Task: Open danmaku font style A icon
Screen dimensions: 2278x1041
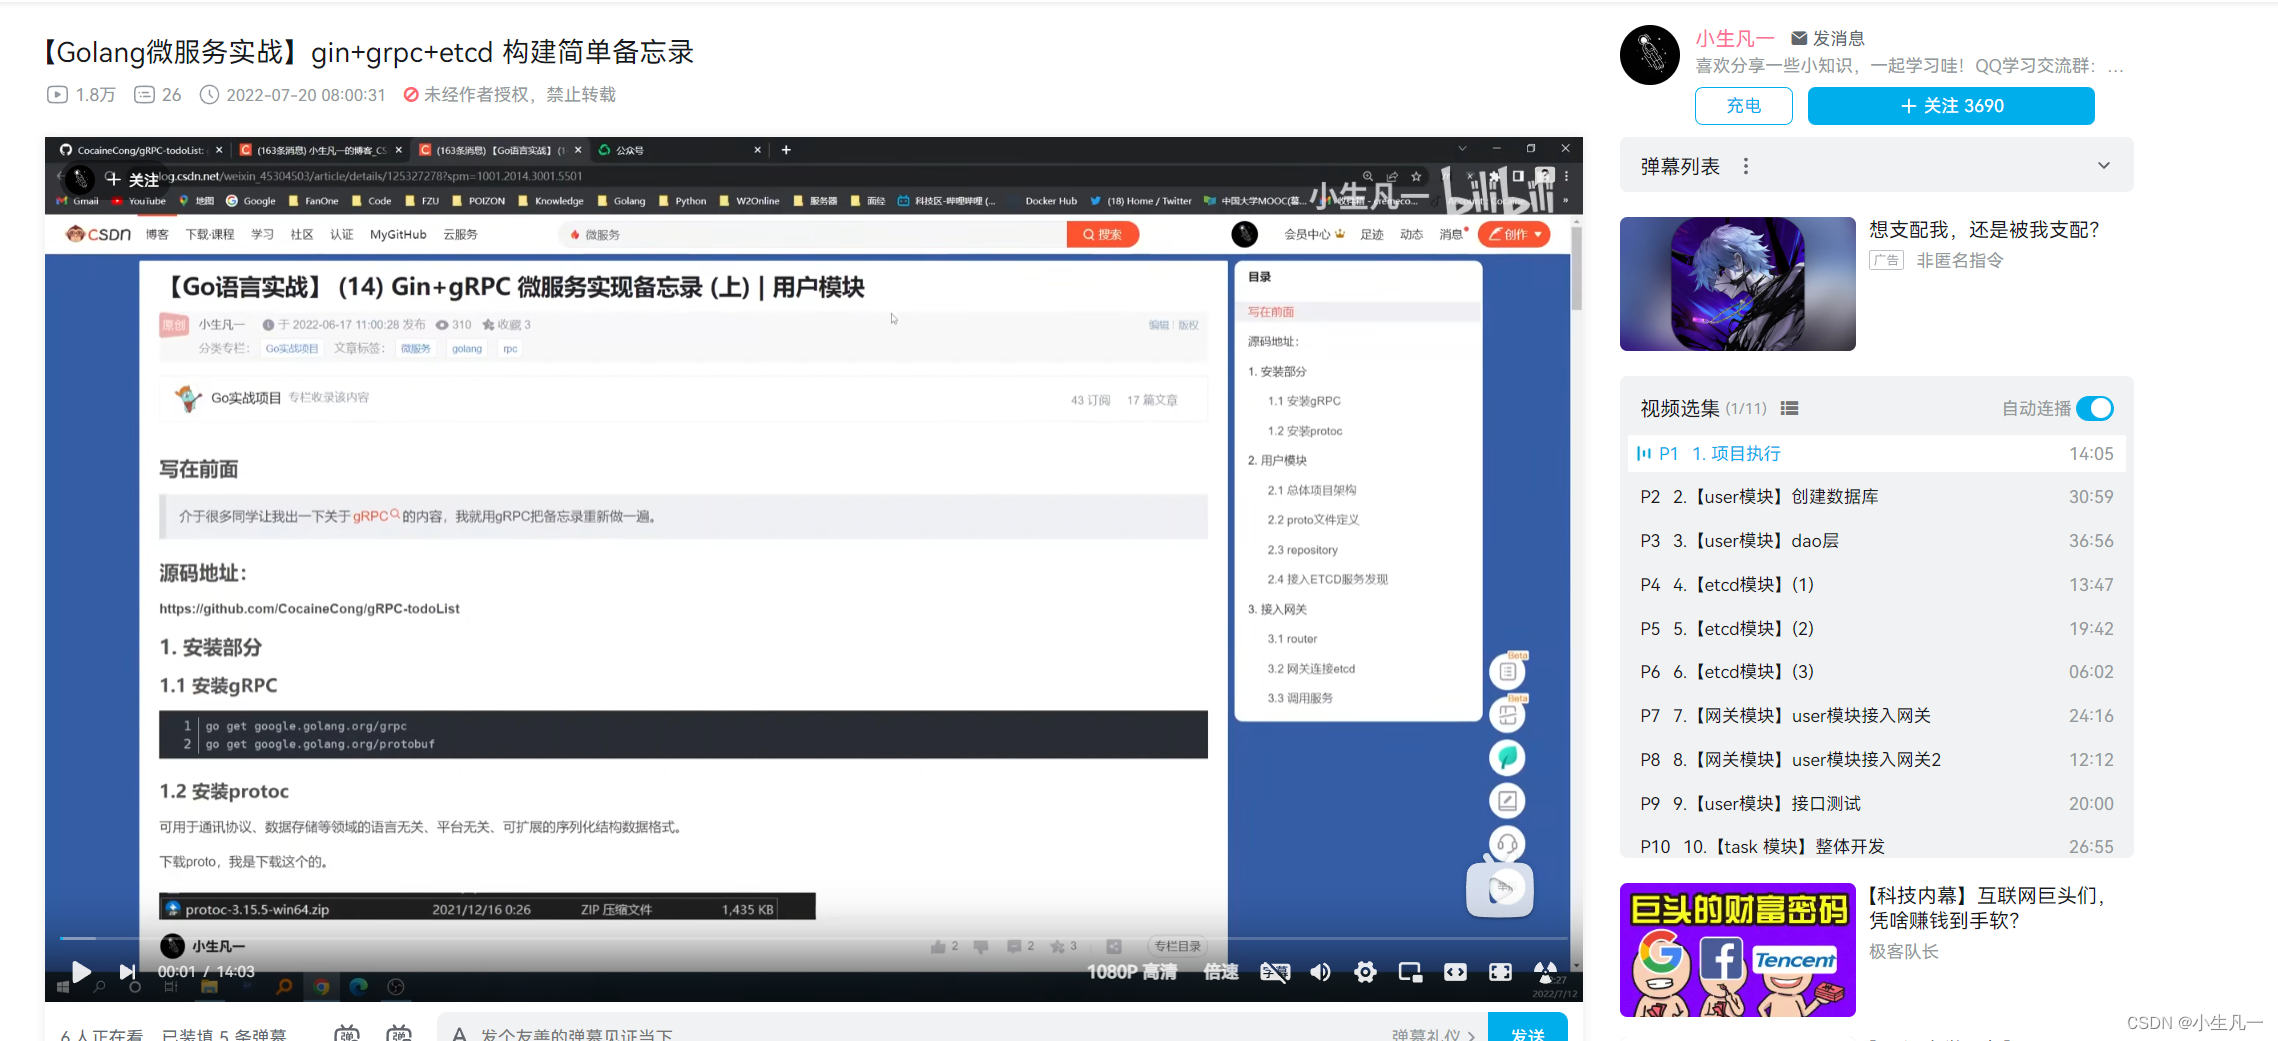Action: [459, 1034]
